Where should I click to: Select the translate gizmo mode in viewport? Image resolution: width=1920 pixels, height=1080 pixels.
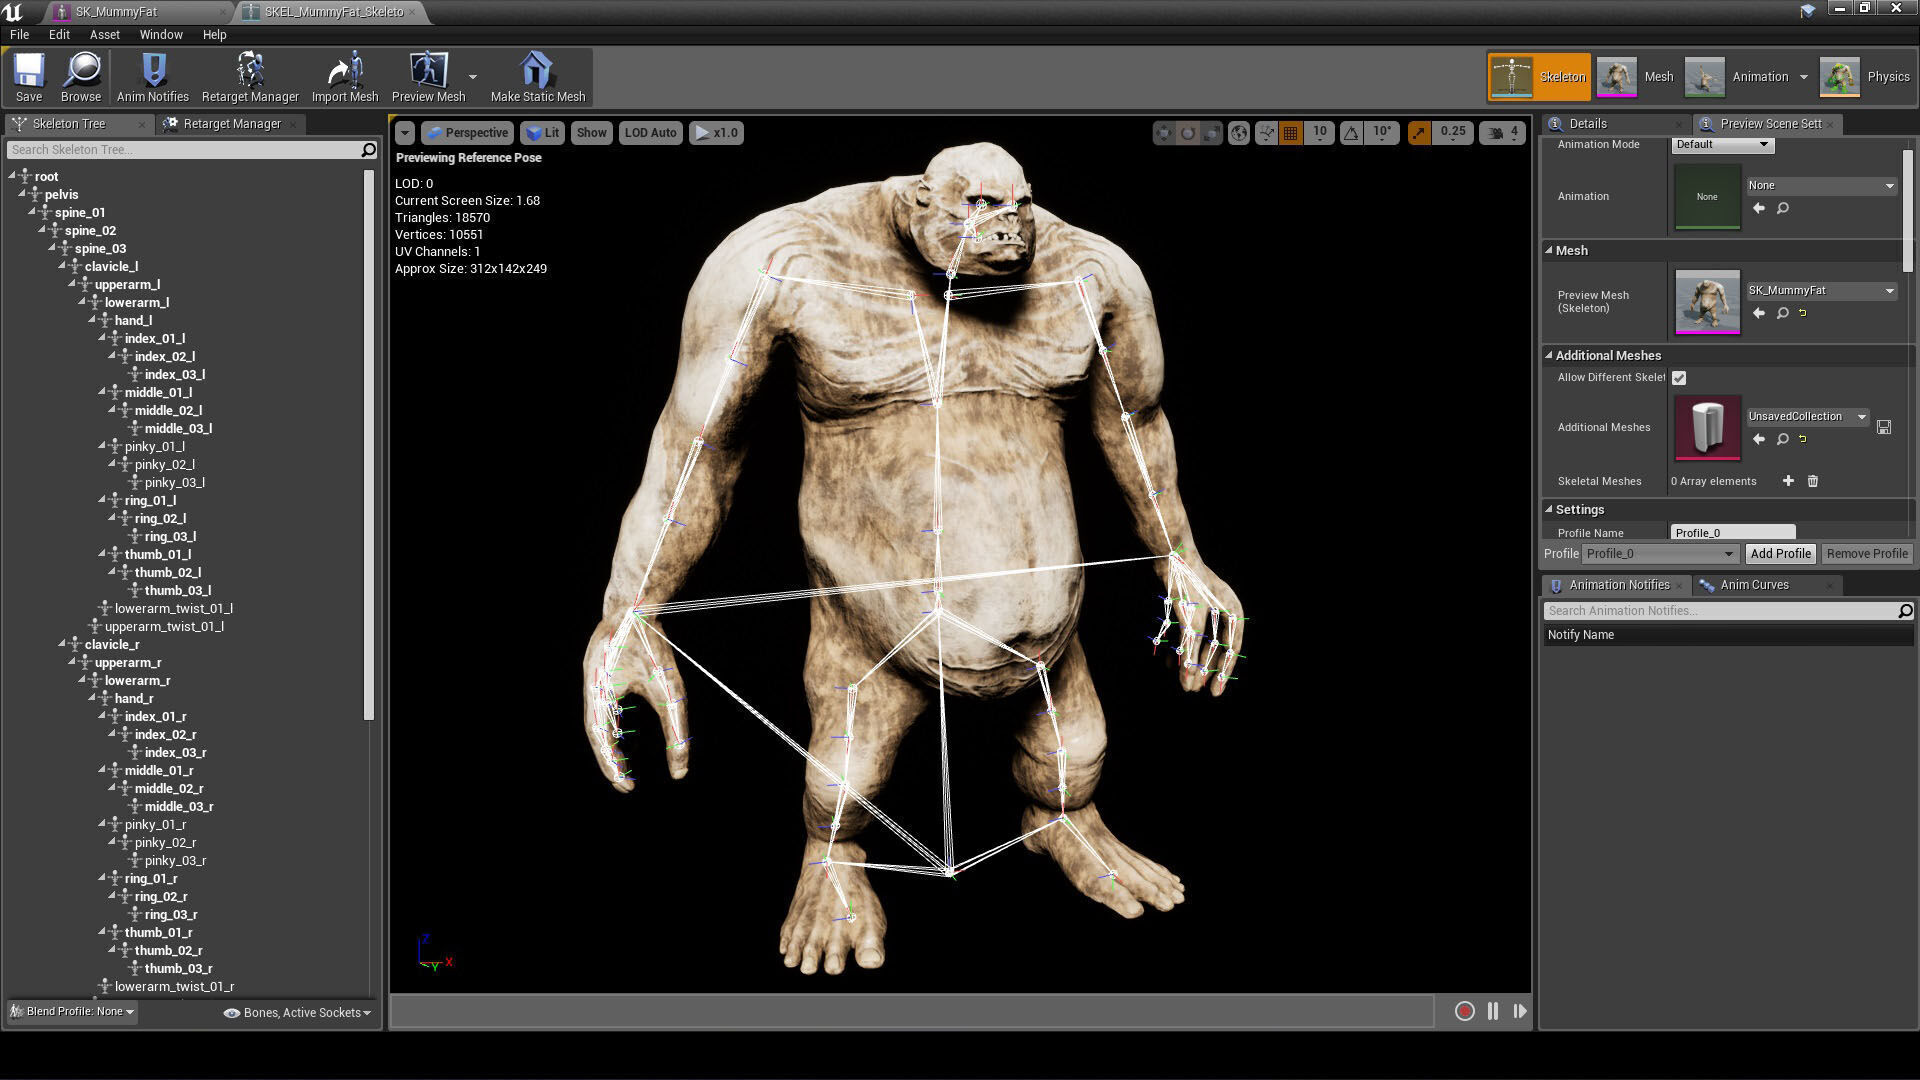point(1163,133)
